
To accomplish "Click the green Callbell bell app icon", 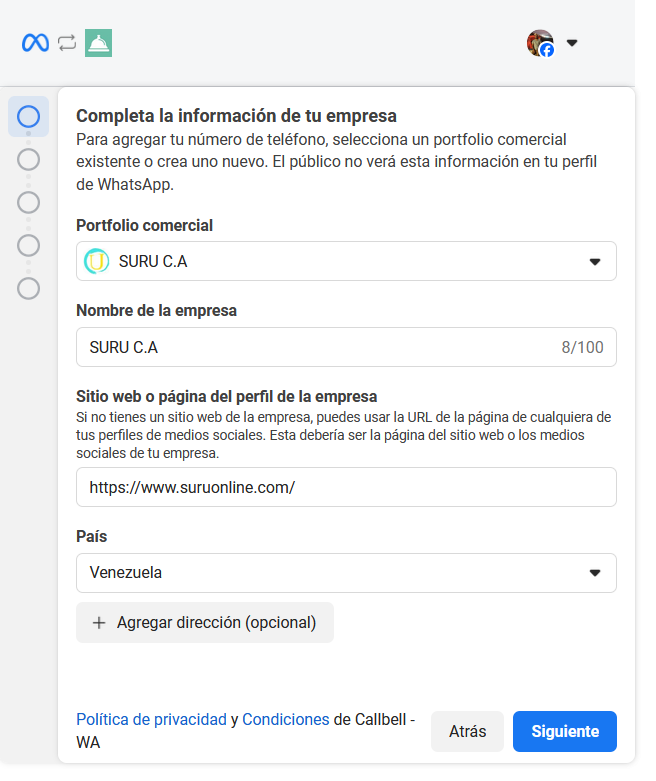I will coord(99,43).
